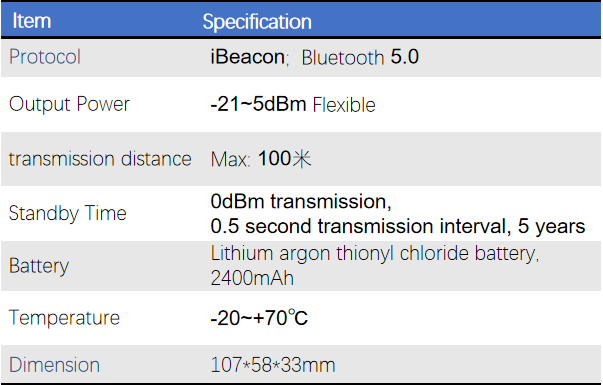603x385 pixels.
Task: Select the Protocol row label
Action: 45,57
